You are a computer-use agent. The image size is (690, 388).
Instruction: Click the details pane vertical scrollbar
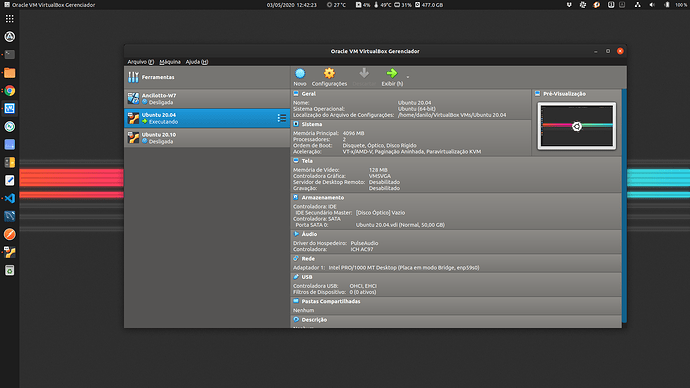624,206
